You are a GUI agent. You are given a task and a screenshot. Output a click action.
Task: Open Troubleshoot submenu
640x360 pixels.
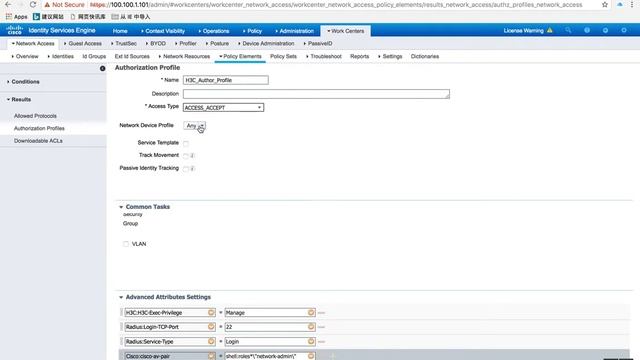point(323,56)
